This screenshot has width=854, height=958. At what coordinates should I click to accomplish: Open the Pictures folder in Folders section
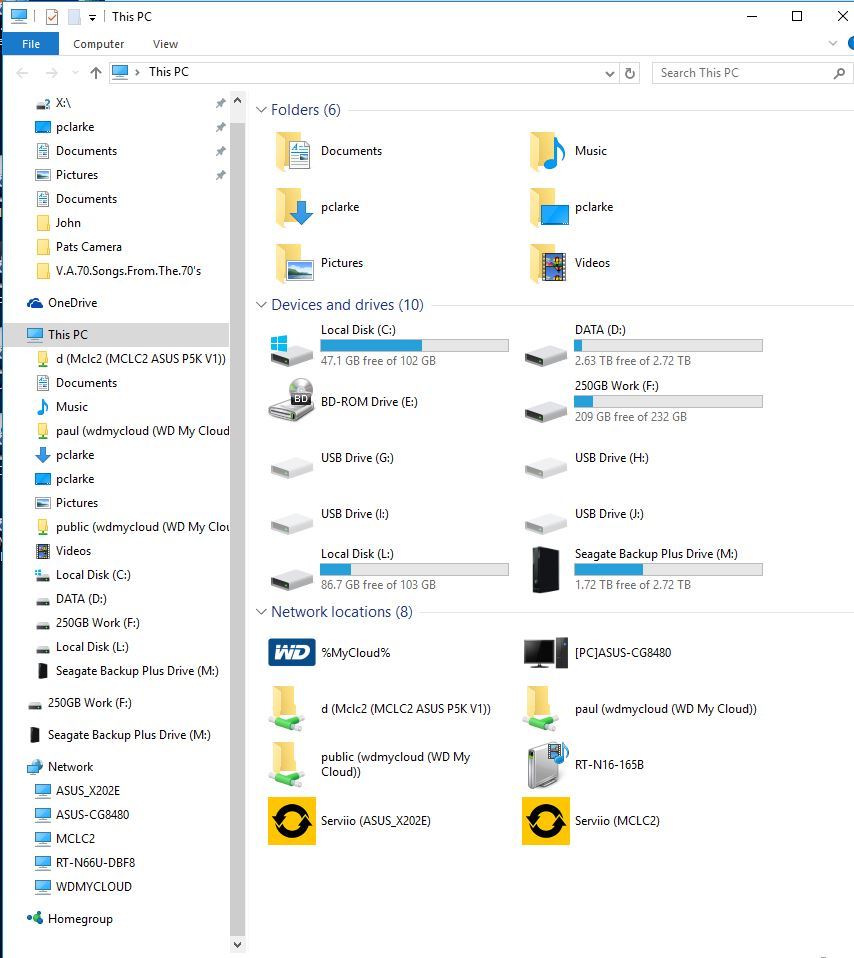click(x=318, y=263)
